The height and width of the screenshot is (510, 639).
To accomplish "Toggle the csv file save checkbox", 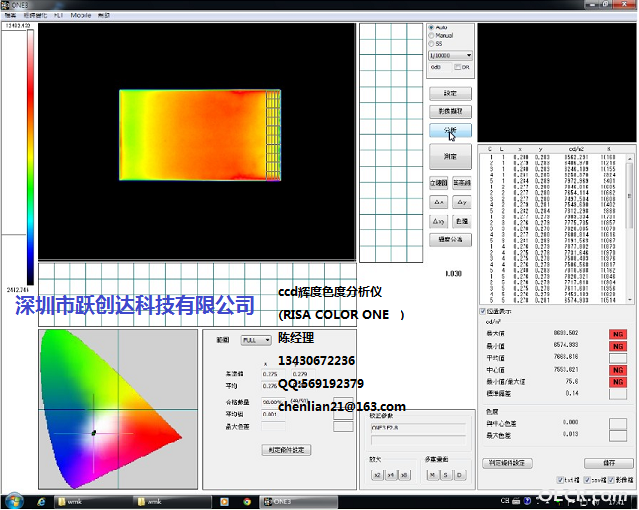I will (x=587, y=480).
